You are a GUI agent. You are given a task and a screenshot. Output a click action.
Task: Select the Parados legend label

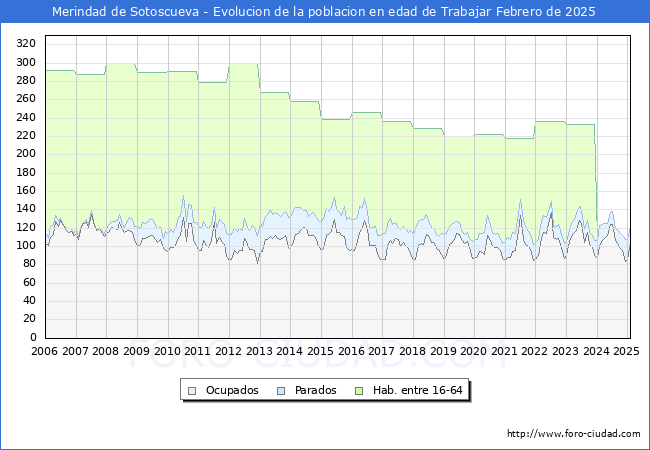point(315,390)
